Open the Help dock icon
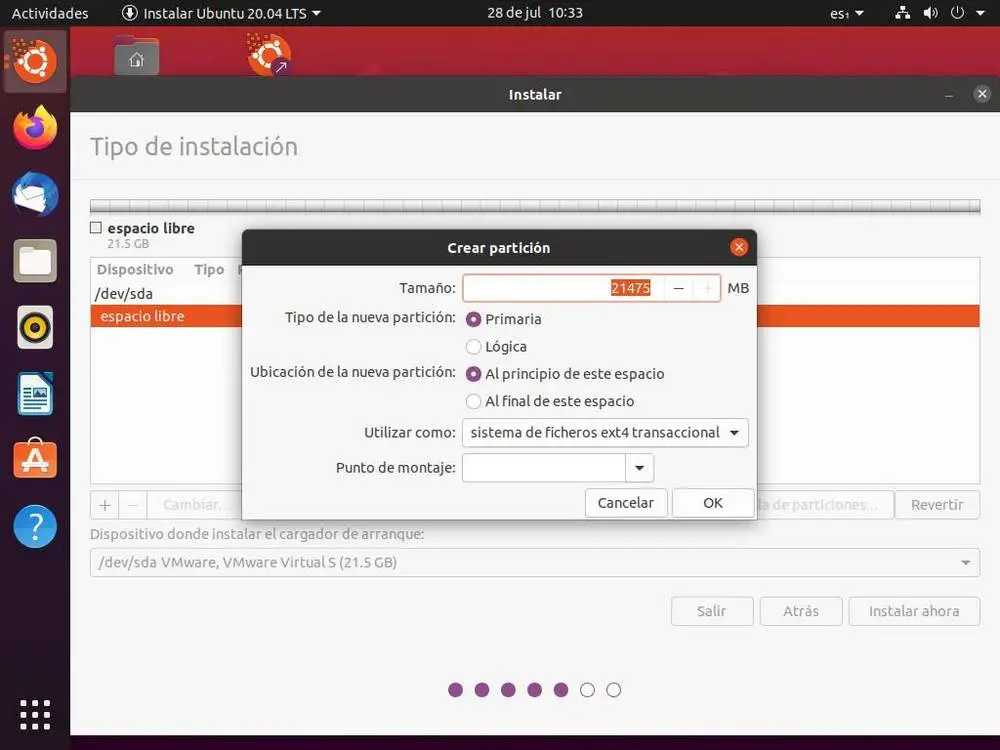 (x=35, y=526)
